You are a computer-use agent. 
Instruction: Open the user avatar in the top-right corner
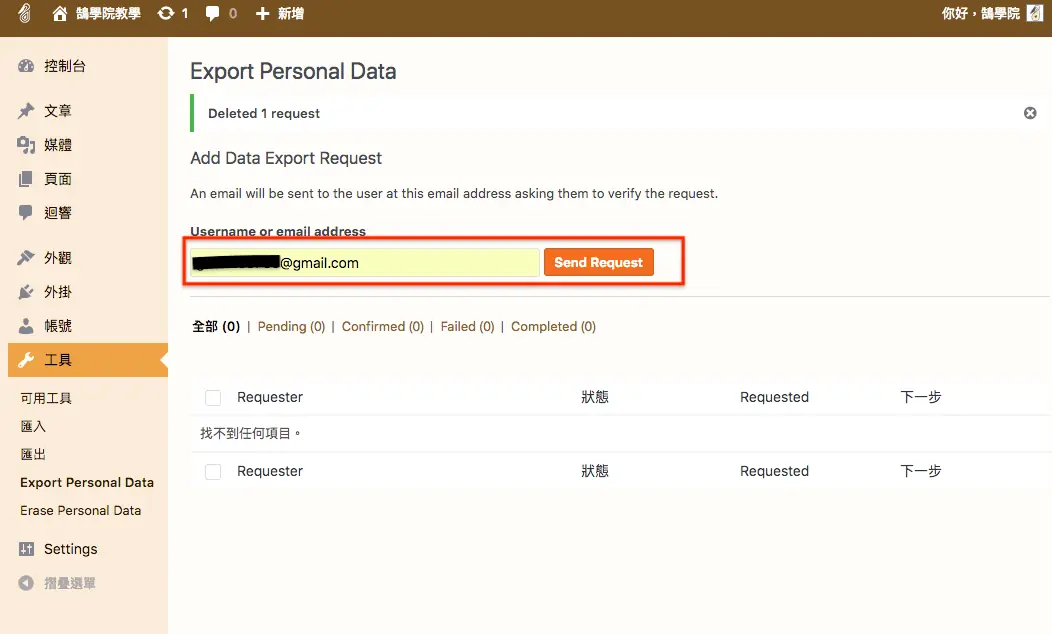coord(1035,13)
